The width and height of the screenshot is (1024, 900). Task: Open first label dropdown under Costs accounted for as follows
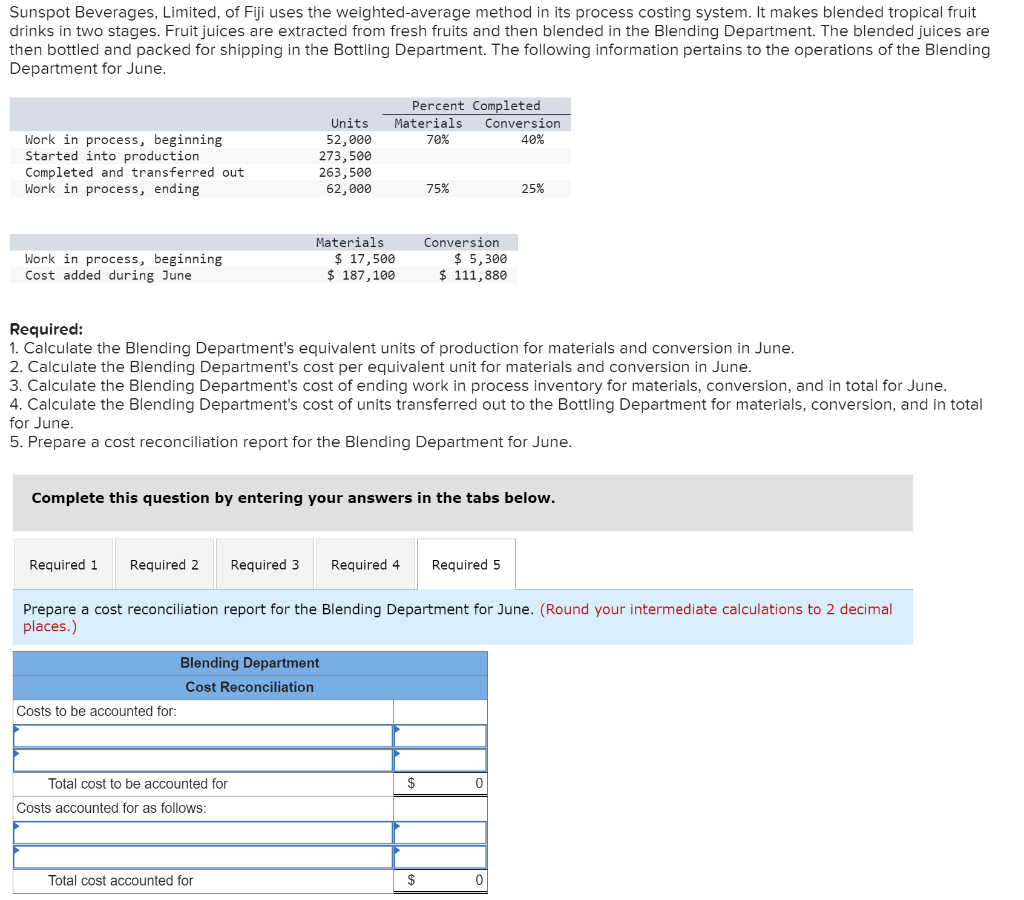[203, 833]
